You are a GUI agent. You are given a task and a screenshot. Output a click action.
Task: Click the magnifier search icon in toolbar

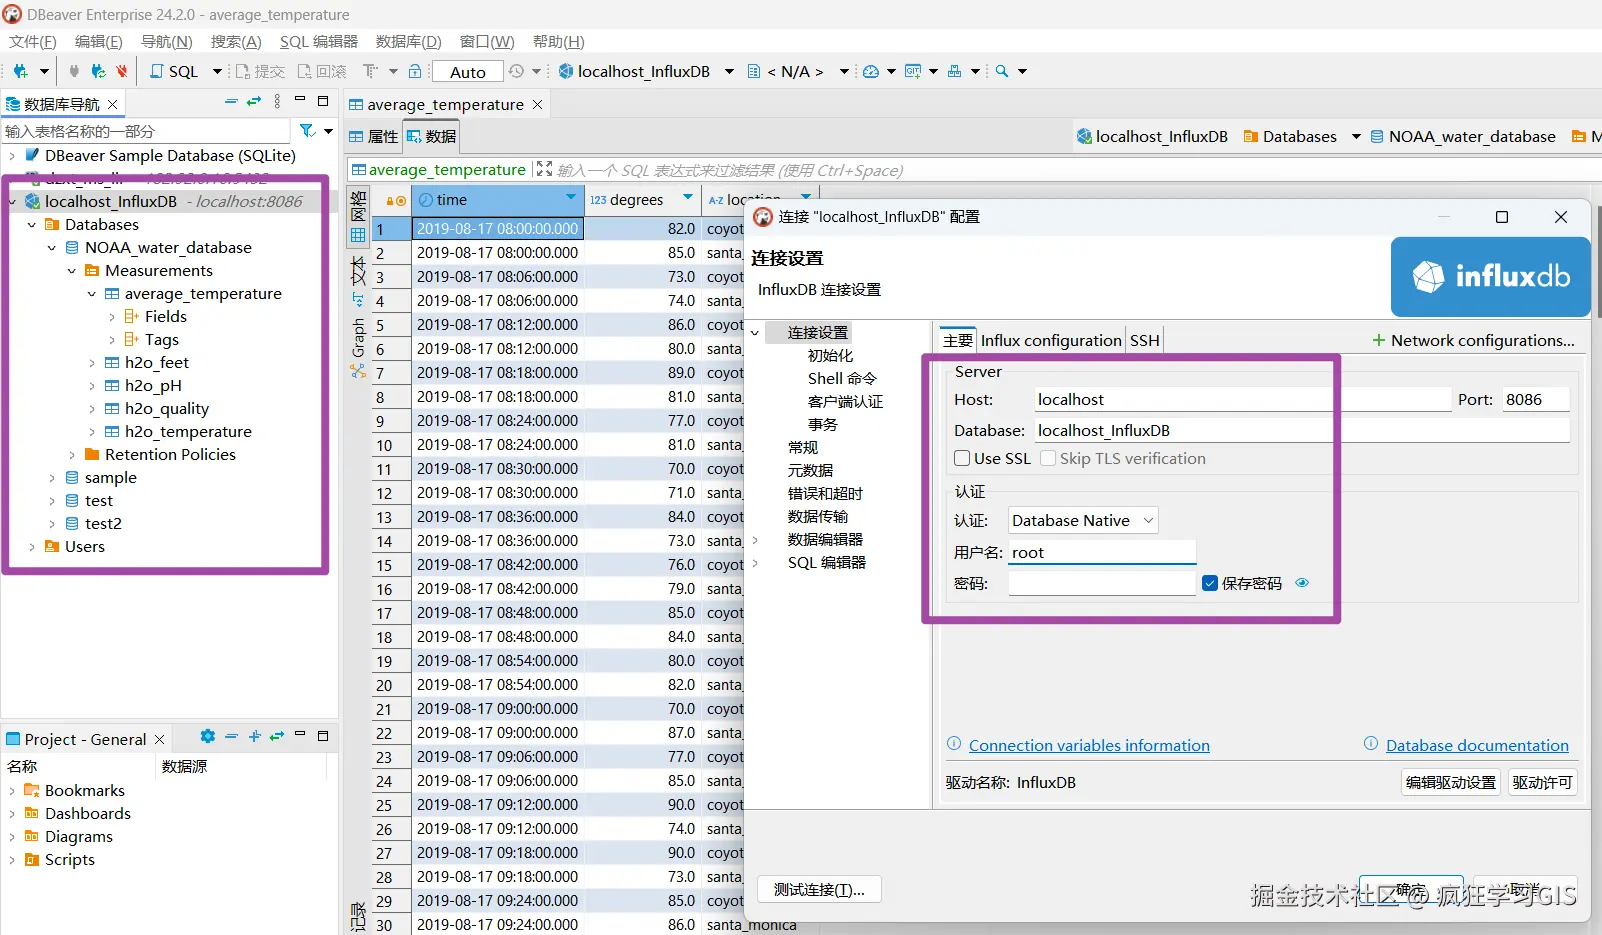pyautogui.click(x=1002, y=71)
